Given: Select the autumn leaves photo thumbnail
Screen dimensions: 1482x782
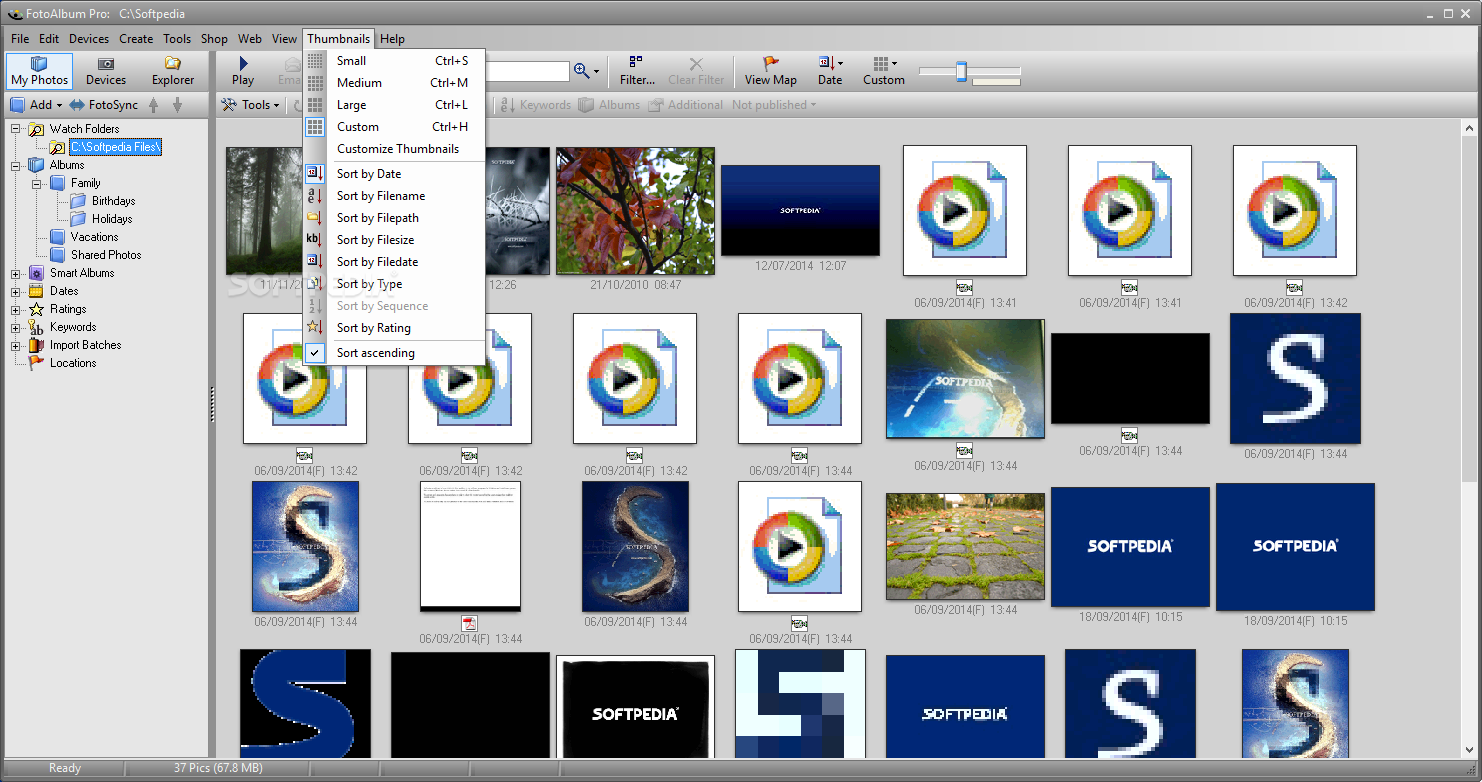Looking at the screenshot, I should point(635,211).
